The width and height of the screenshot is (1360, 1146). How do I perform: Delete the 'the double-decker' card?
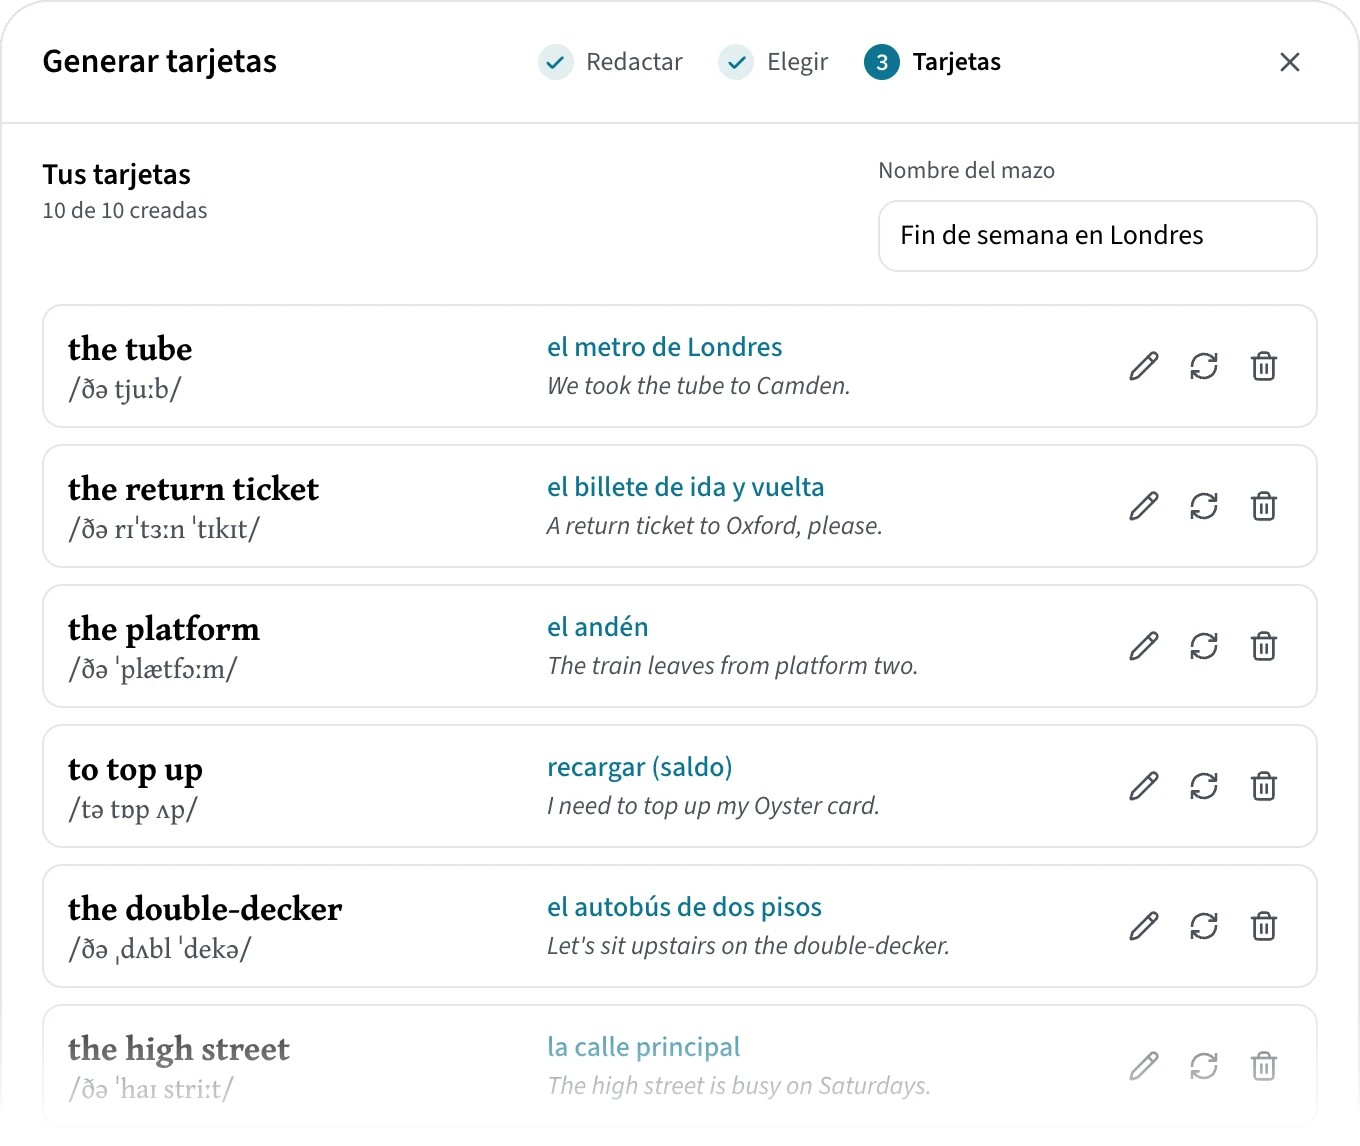pos(1264,926)
